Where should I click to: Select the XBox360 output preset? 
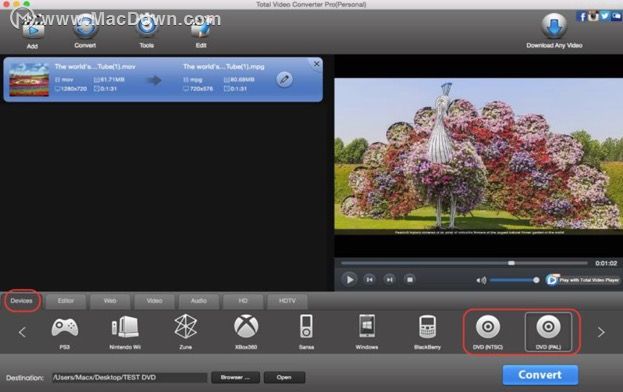point(246,332)
